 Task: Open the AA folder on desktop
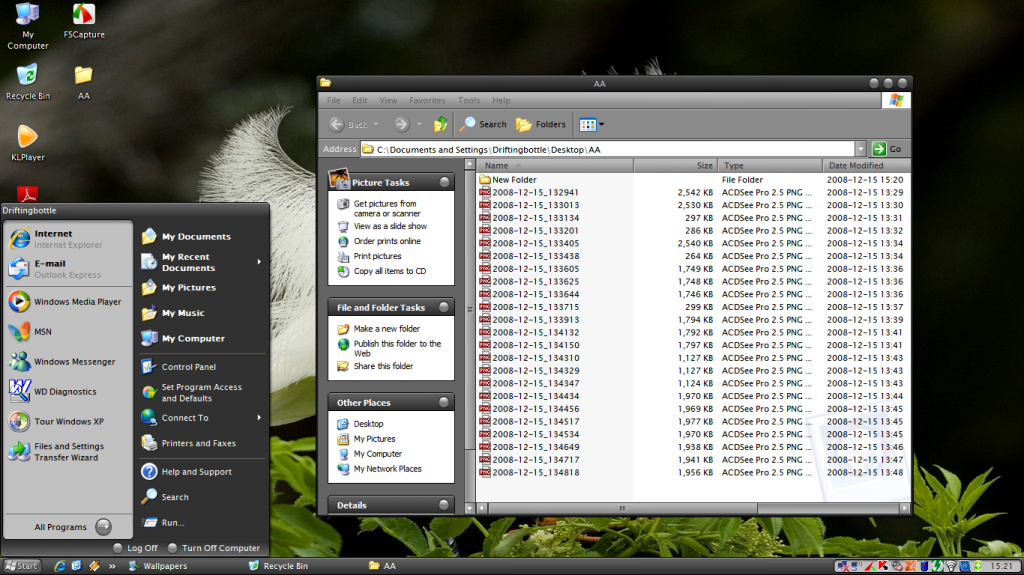84,82
